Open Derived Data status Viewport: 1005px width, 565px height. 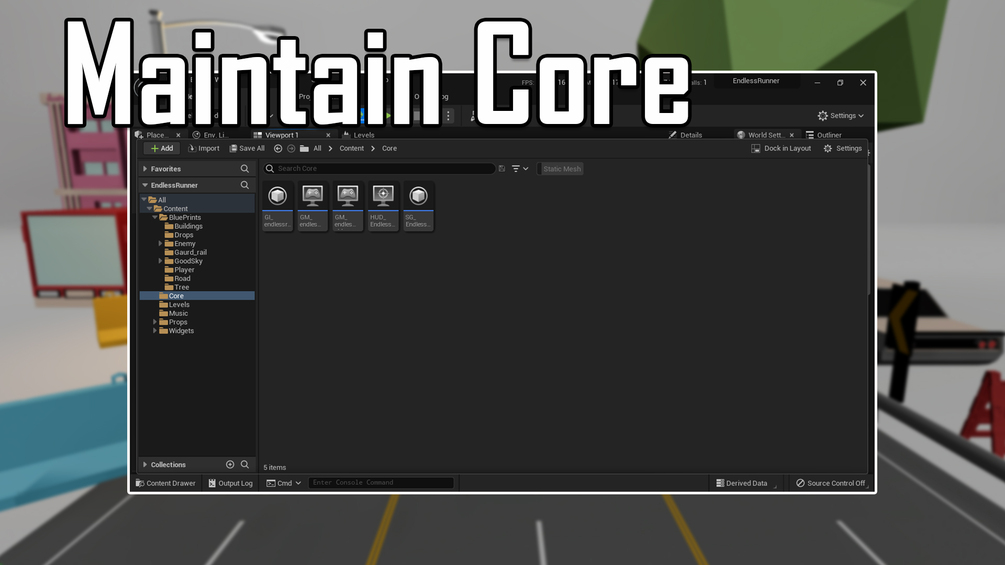pos(742,483)
